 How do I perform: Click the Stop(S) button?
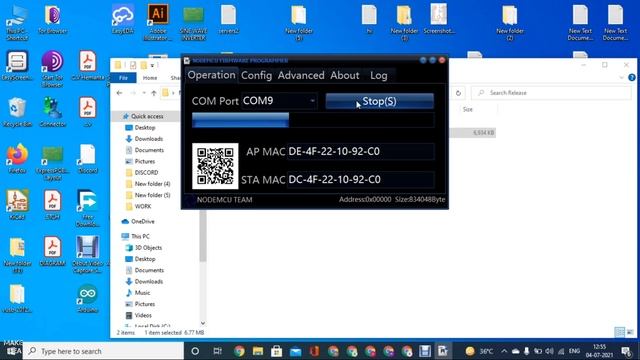380,101
